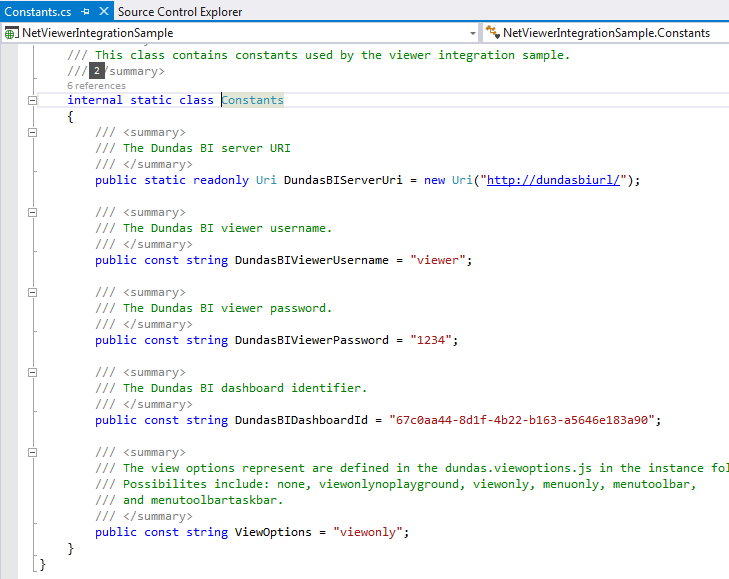Click the class icon beside NetViewerIntegrationSample.Constants

[492, 33]
